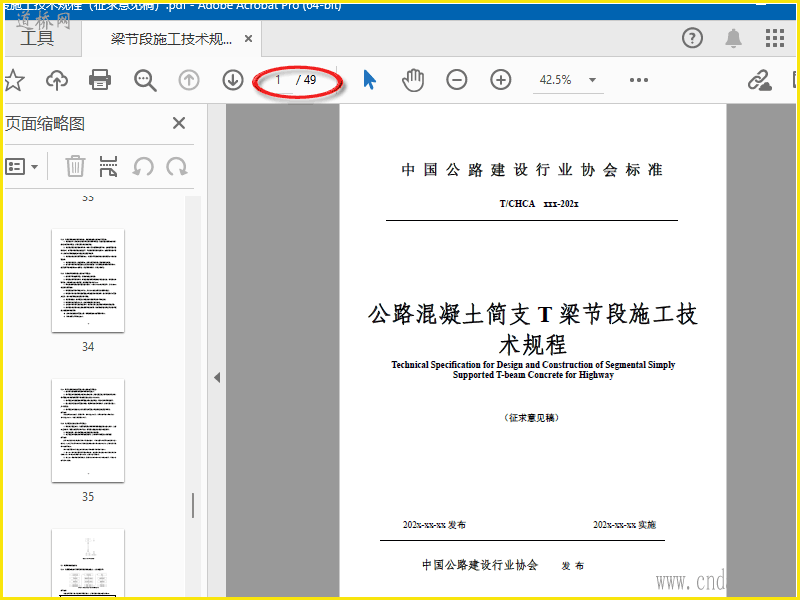Click the (征求意见稿) label
Screen dimensions: 800x600
[x=531, y=418]
